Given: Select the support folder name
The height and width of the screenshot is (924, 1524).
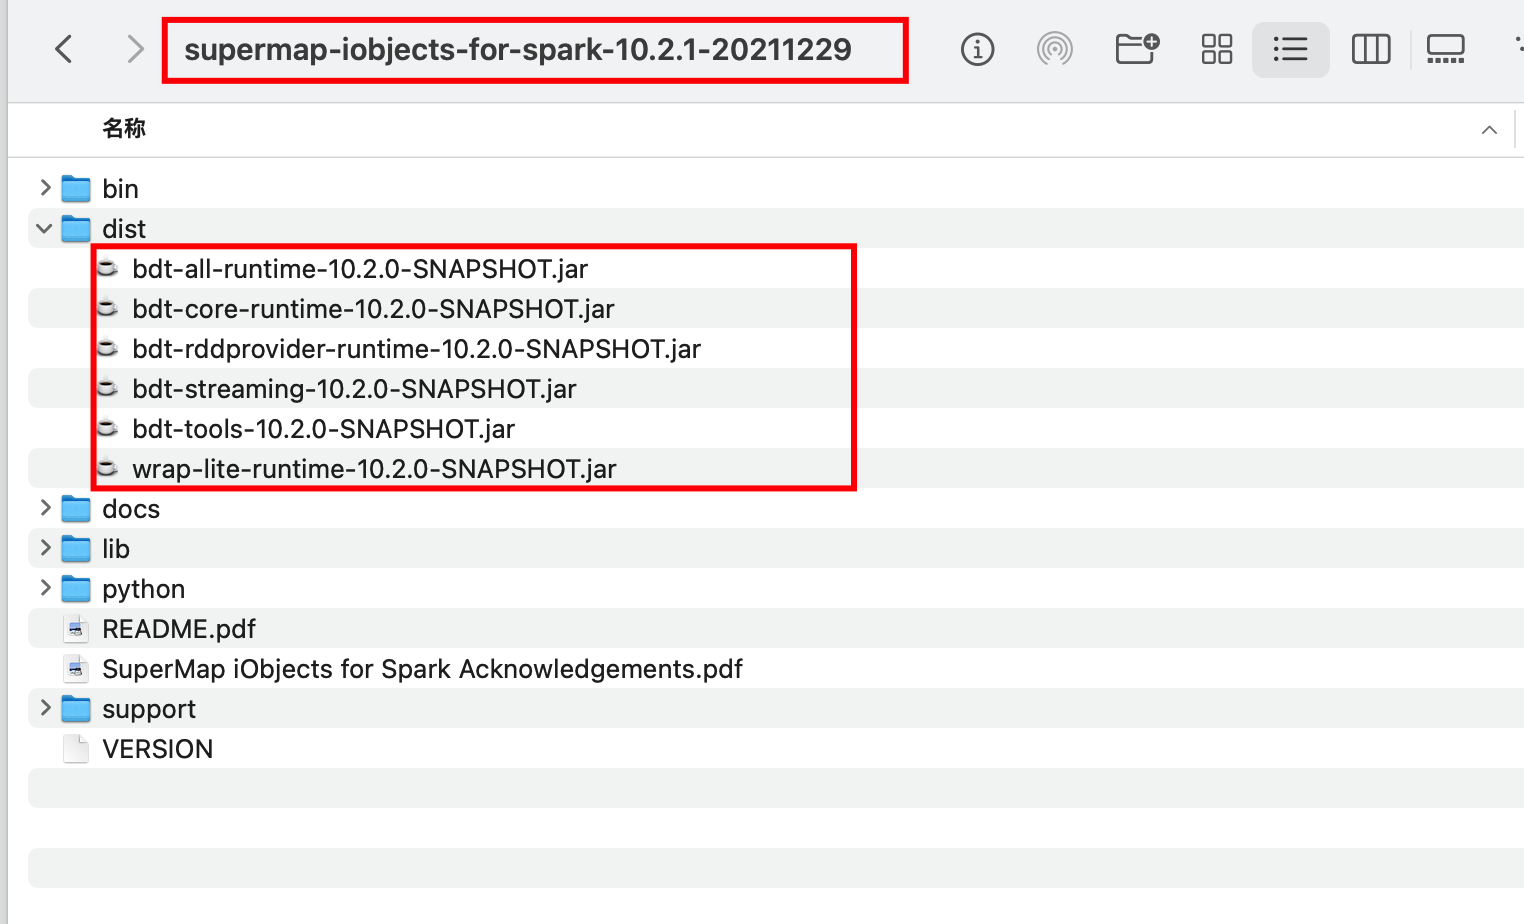Looking at the screenshot, I should click(x=149, y=709).
